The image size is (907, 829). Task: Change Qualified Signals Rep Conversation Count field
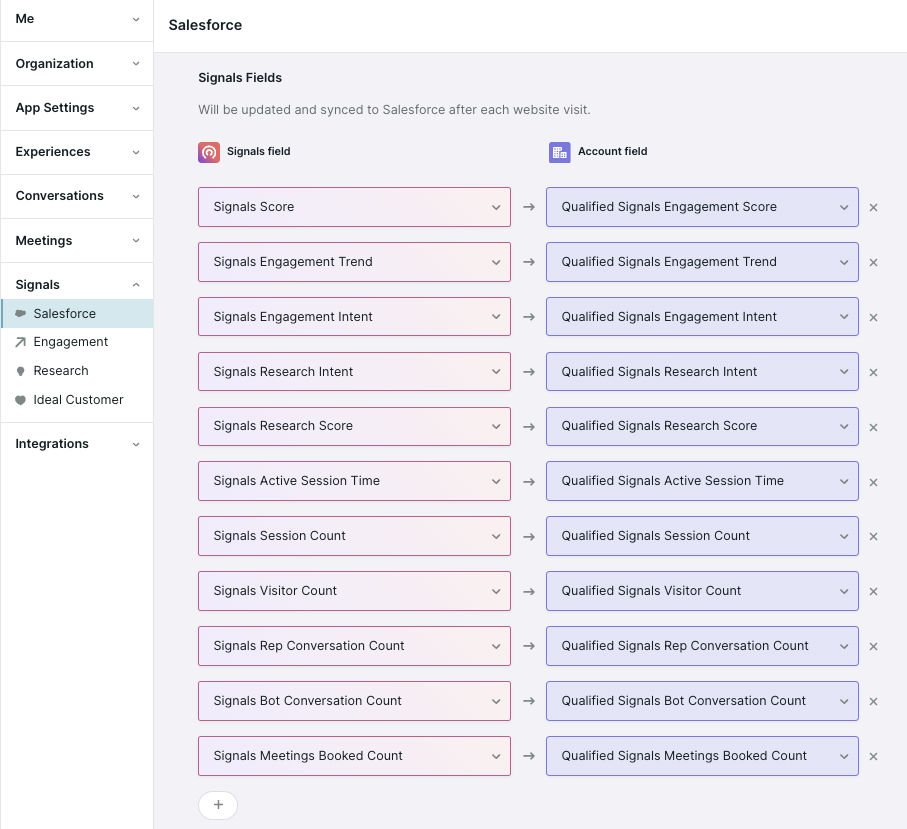tap(702, 646)
